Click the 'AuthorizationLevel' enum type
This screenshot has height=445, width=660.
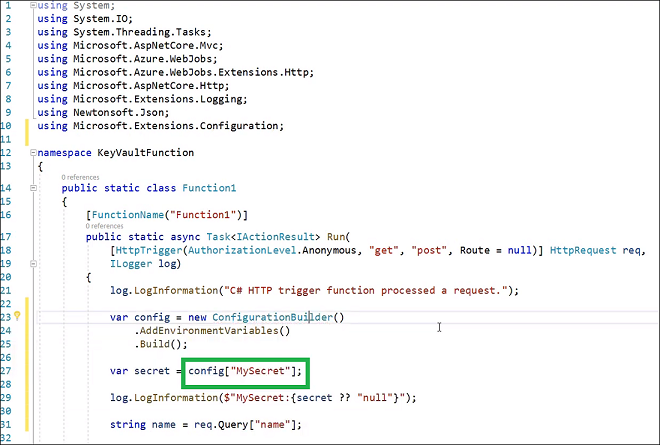tap(242, 250)
